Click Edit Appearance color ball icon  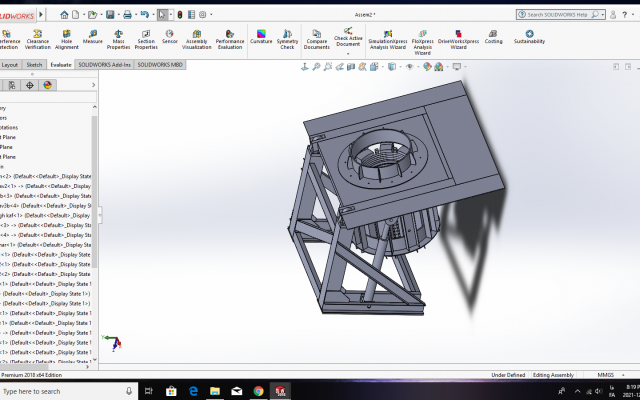427,67
